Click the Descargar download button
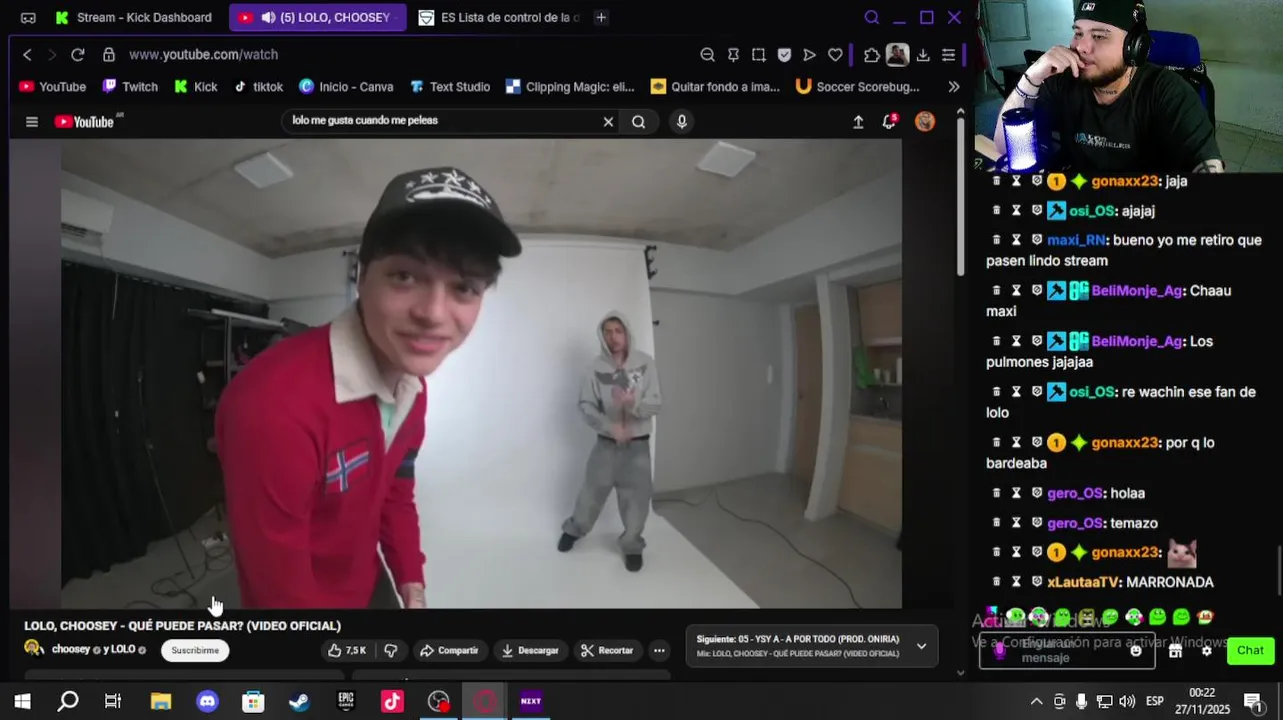Image resolution: width=1283 pixels, height=720 pixels. point(530,650)
